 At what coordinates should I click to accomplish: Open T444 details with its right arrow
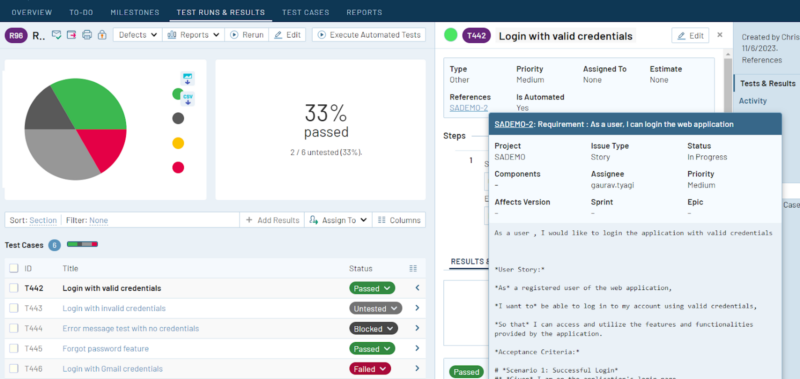point(417,329)
